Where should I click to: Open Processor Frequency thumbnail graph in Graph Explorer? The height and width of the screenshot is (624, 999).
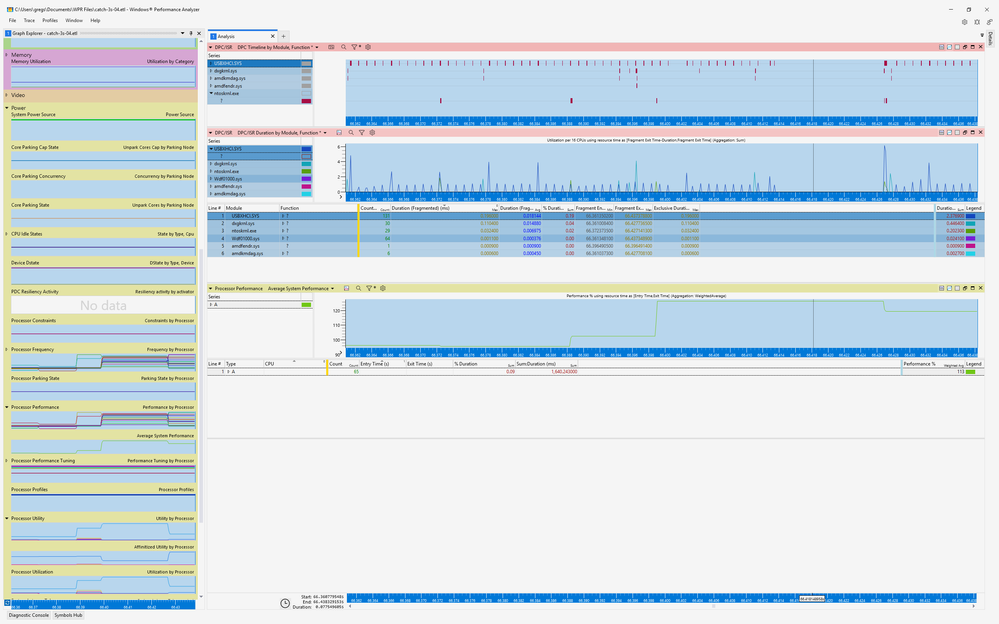point(103,362)
